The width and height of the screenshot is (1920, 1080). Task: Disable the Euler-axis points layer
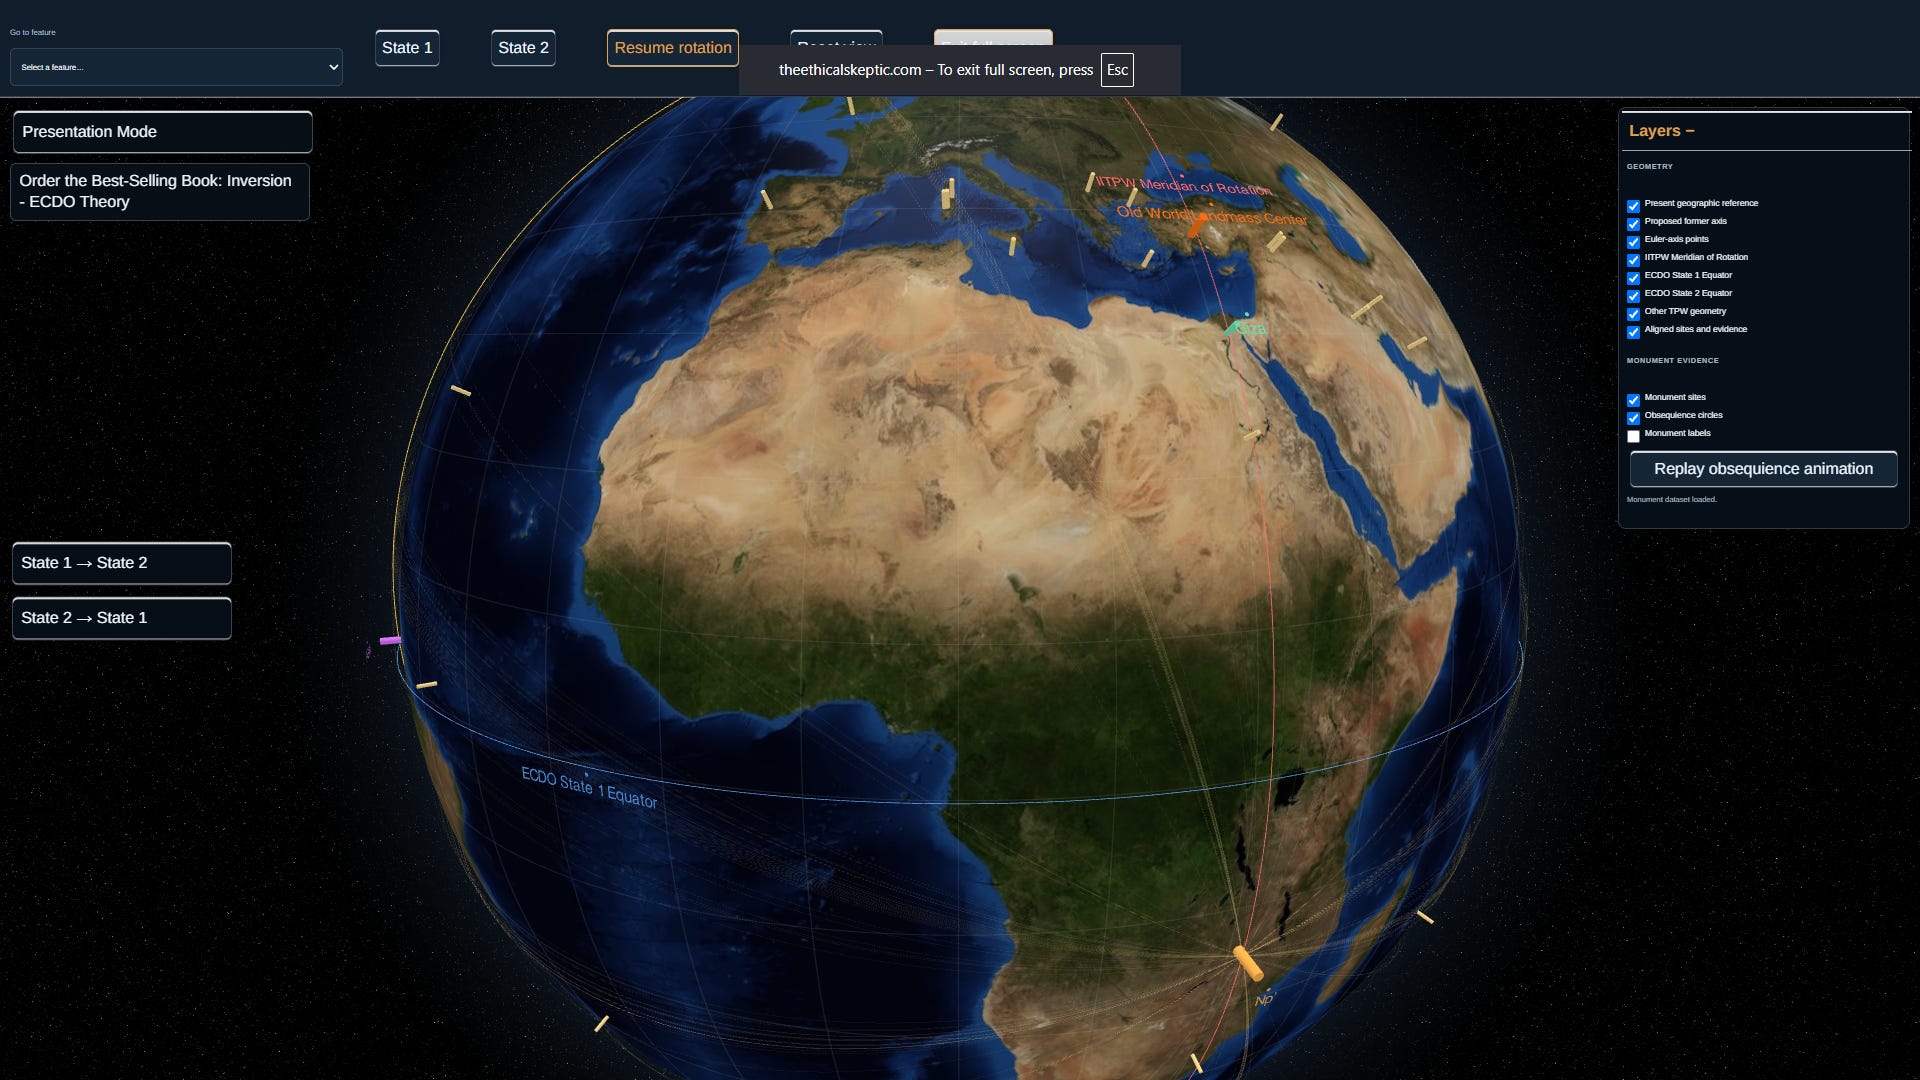pos(1633,242)
